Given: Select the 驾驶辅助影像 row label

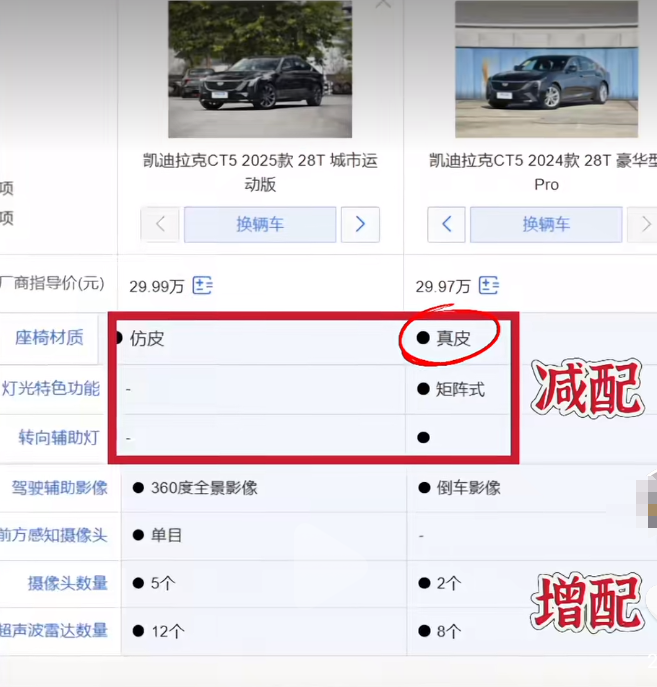Looking at the screenshot, I should (x=60, y=488).
